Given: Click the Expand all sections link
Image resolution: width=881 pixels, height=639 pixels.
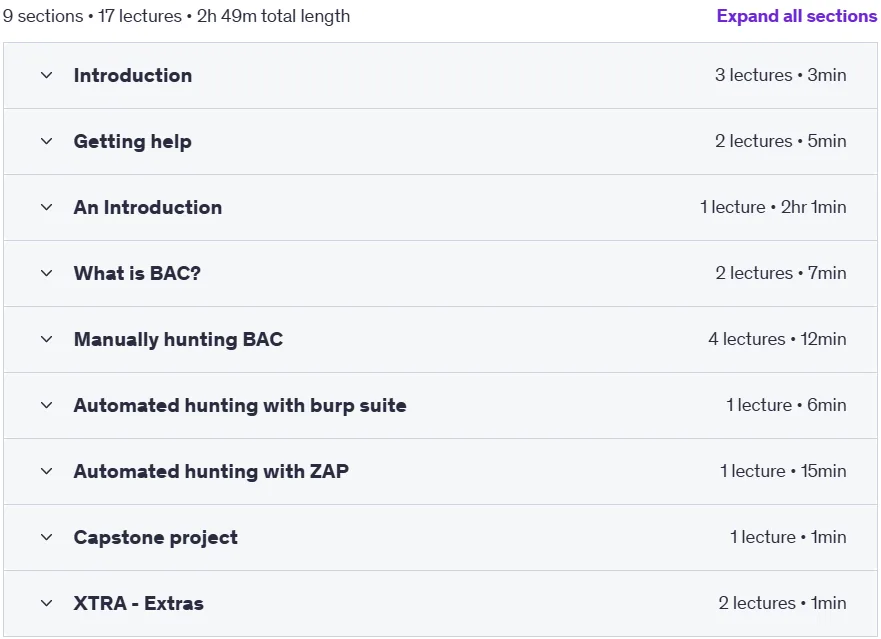Looking at the screenshot, I should (x=796, y=16).
